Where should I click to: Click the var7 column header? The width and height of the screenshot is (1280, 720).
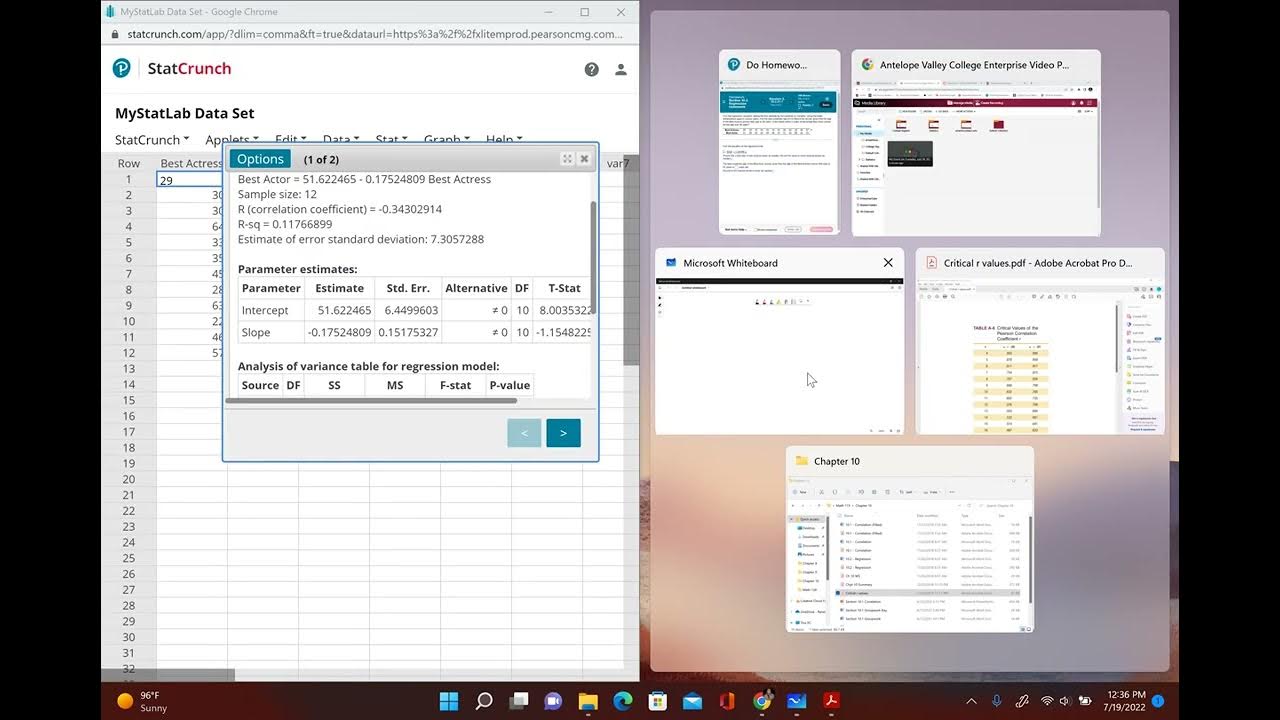click(x=618, y=163)
